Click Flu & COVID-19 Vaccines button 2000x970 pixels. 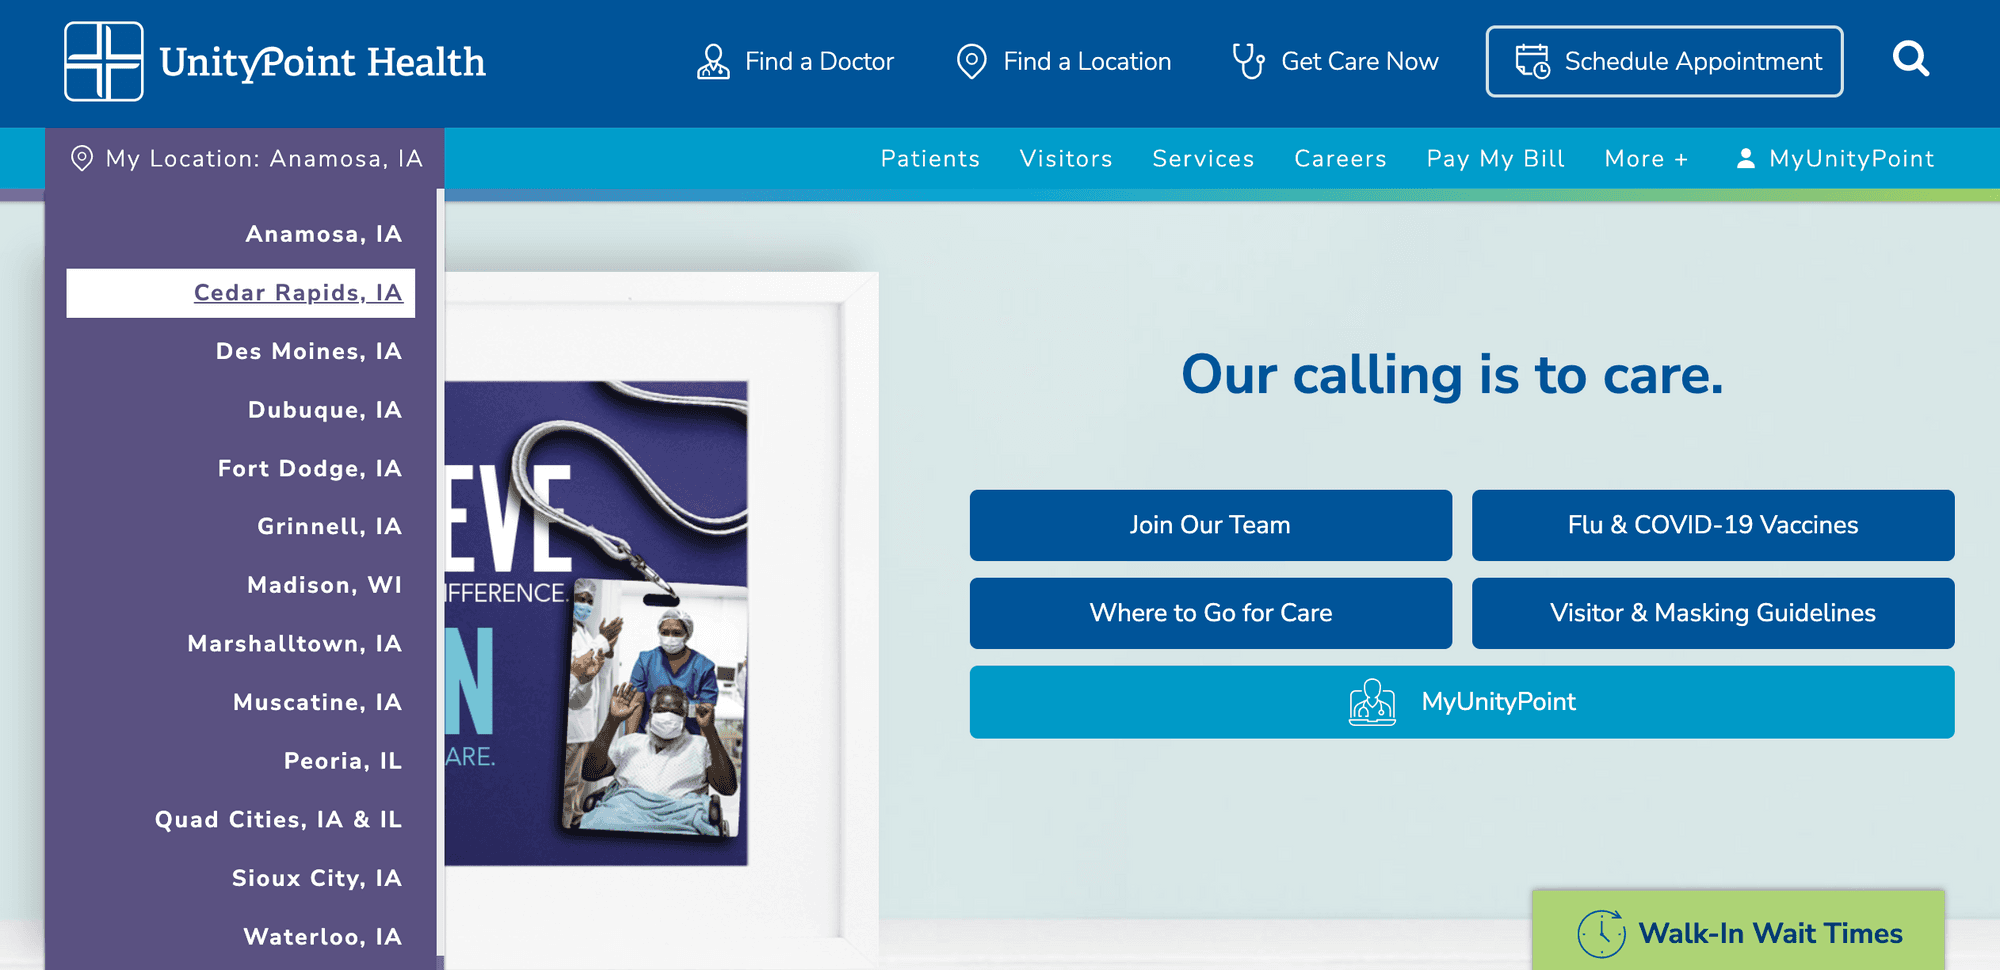click(x=1712, y=525)
